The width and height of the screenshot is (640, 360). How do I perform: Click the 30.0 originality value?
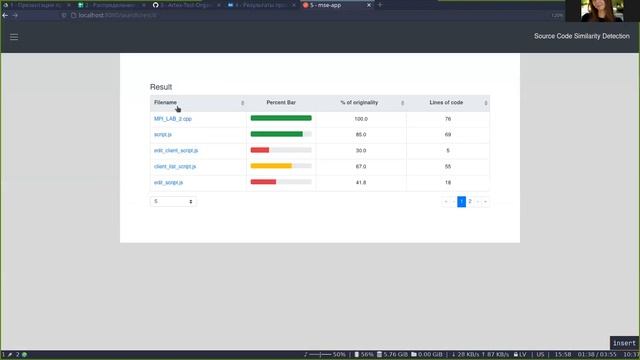[x=361, y=151]
